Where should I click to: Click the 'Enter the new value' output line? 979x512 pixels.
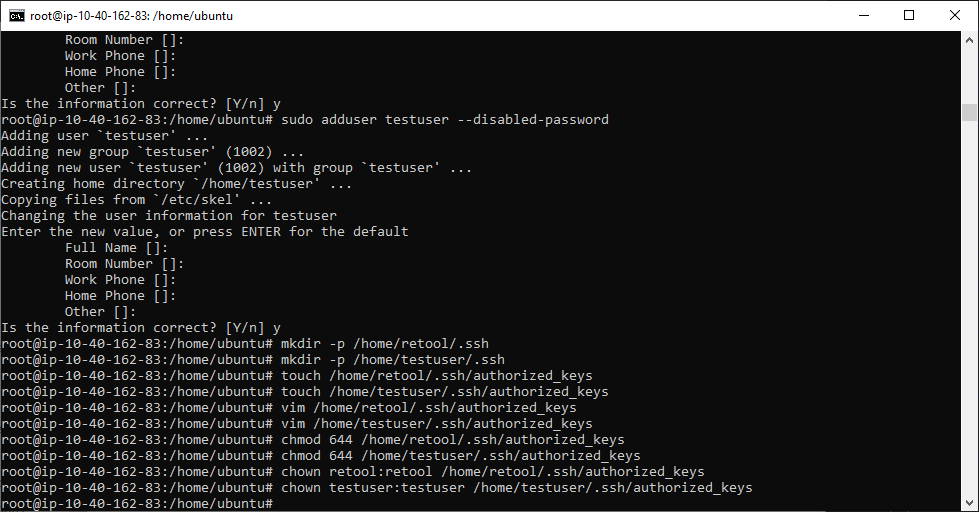pyautogui.click(x=205, y=232)
